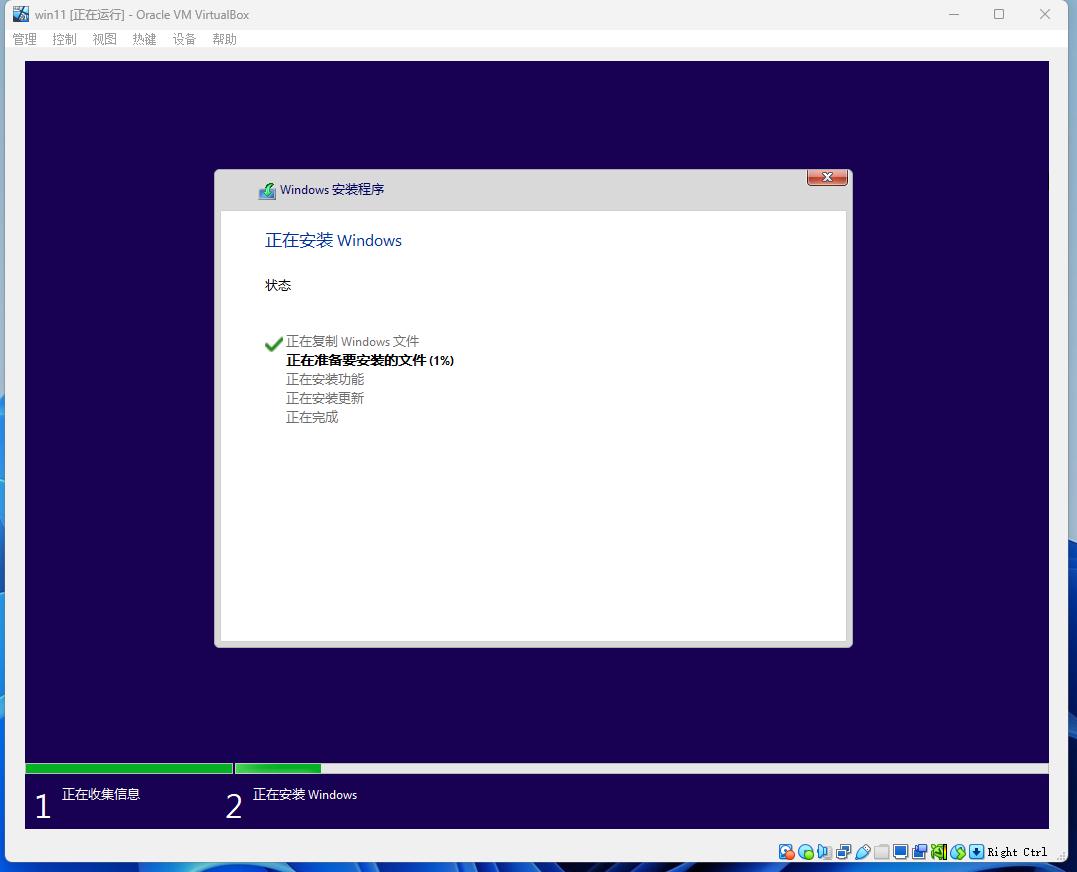Open the 设备 menu

(x=184, y=39)
